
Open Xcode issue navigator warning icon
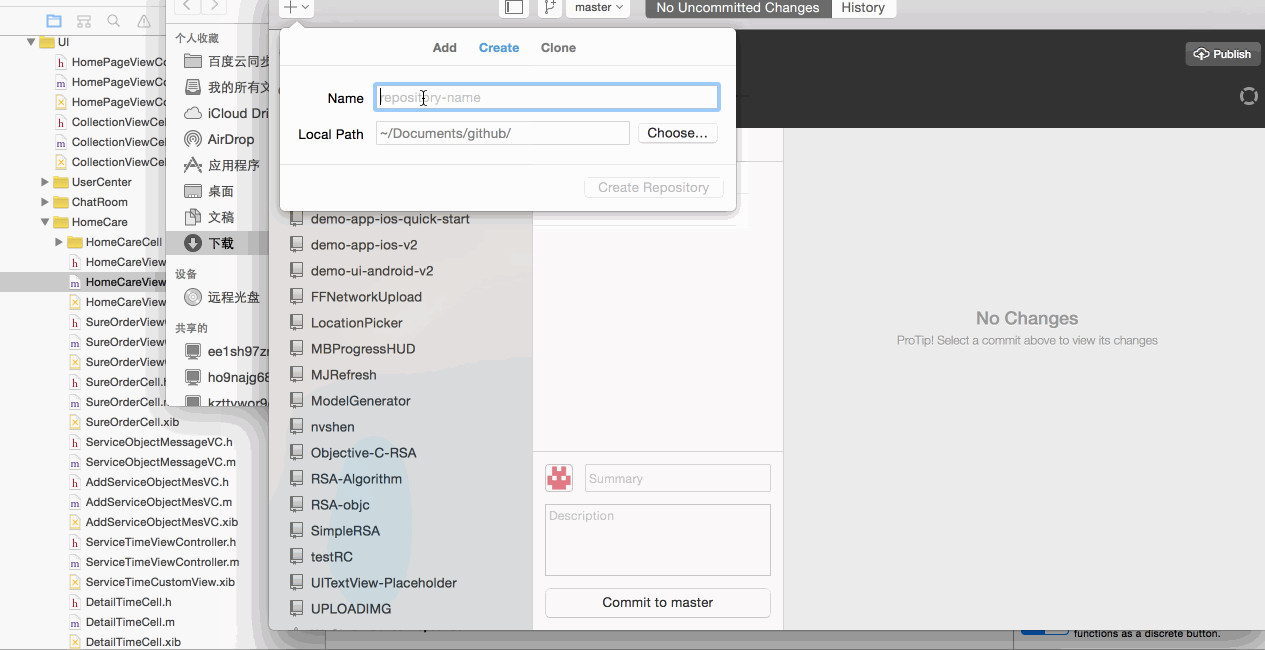coord(144,20)
